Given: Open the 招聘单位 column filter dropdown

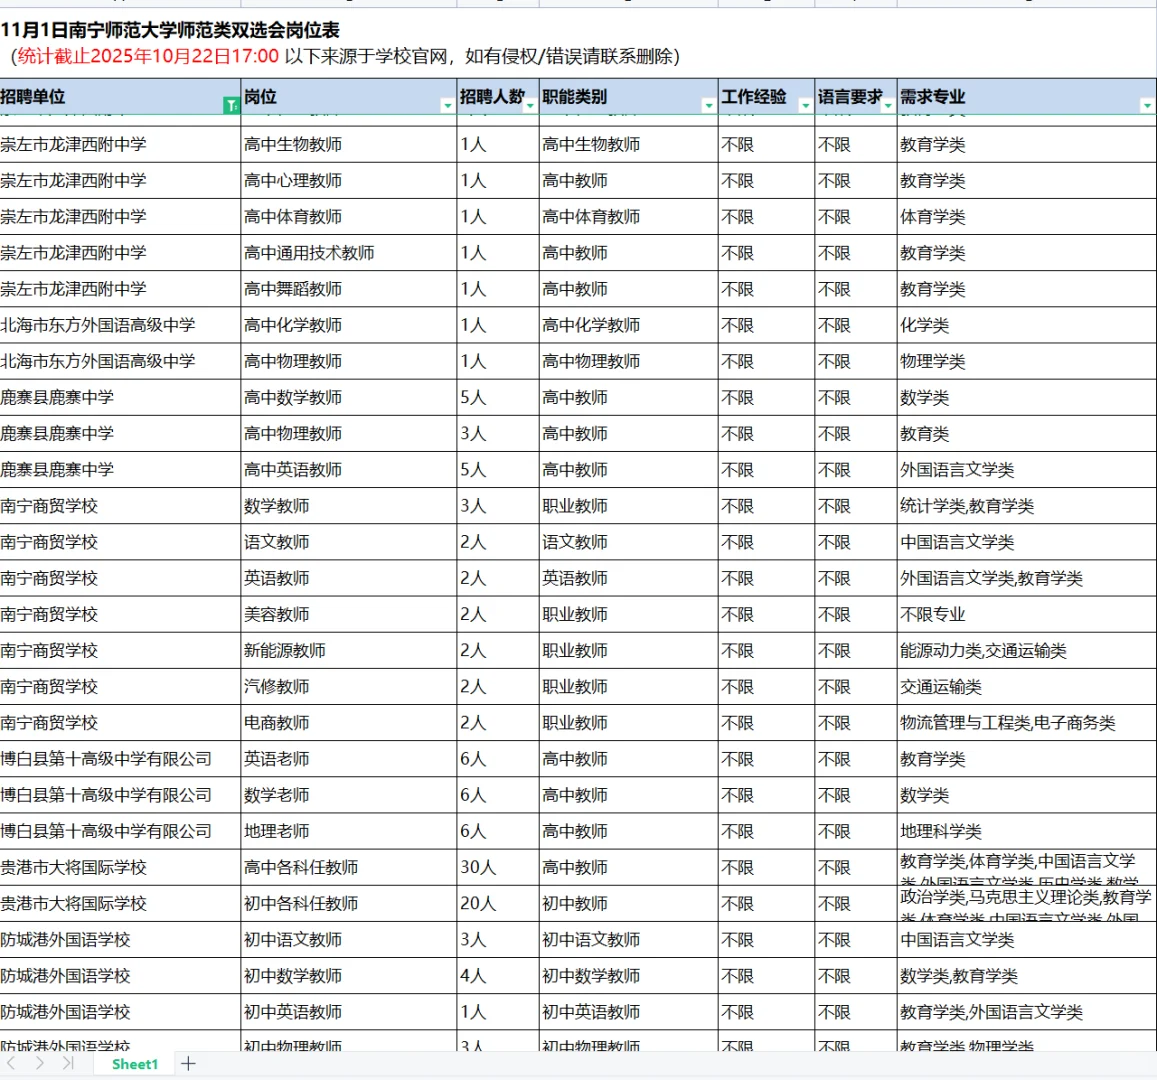Looking at the screenshot, I should coord(231,105).
